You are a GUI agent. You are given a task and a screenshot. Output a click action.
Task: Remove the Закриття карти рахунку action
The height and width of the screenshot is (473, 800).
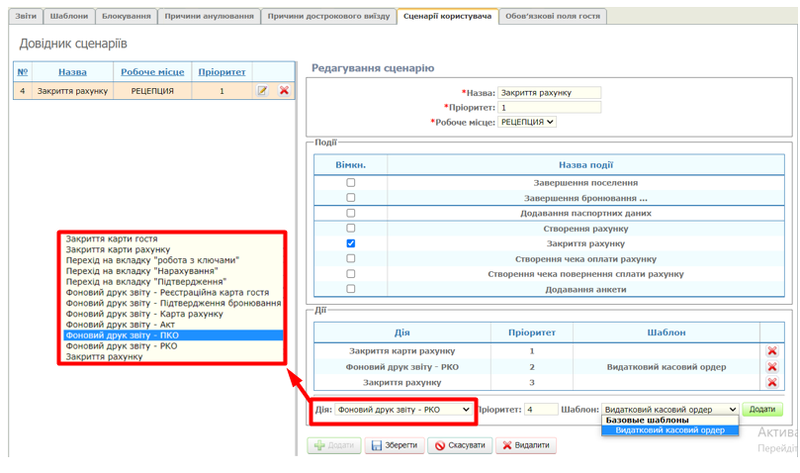(x=771, y=351)
